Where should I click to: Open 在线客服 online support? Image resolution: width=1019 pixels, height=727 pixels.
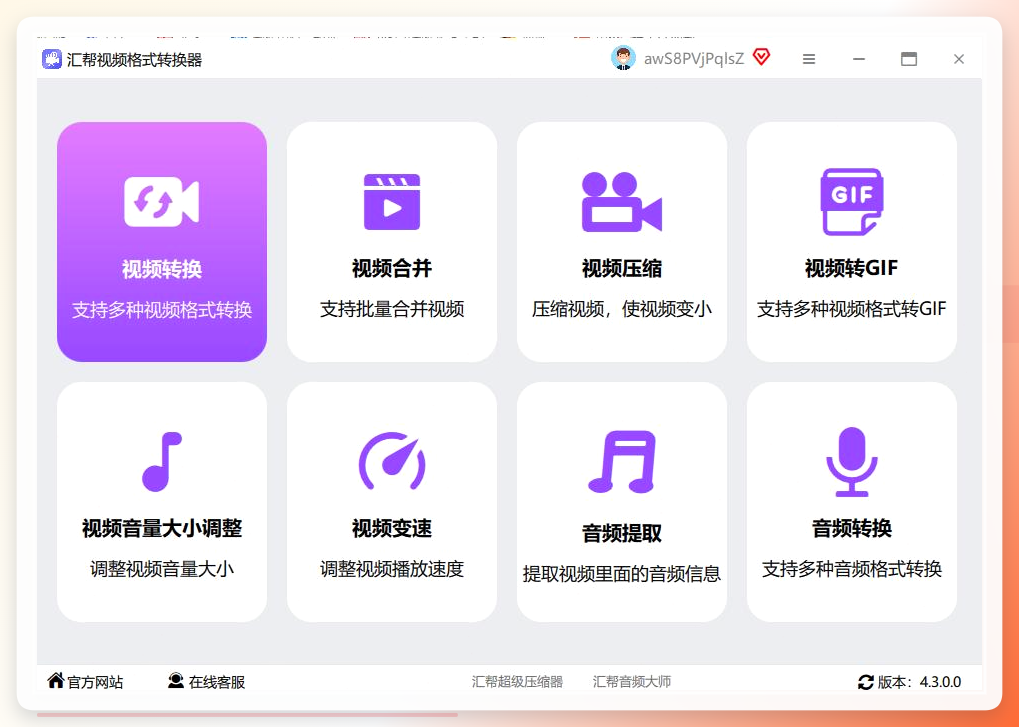click(216, 682)
